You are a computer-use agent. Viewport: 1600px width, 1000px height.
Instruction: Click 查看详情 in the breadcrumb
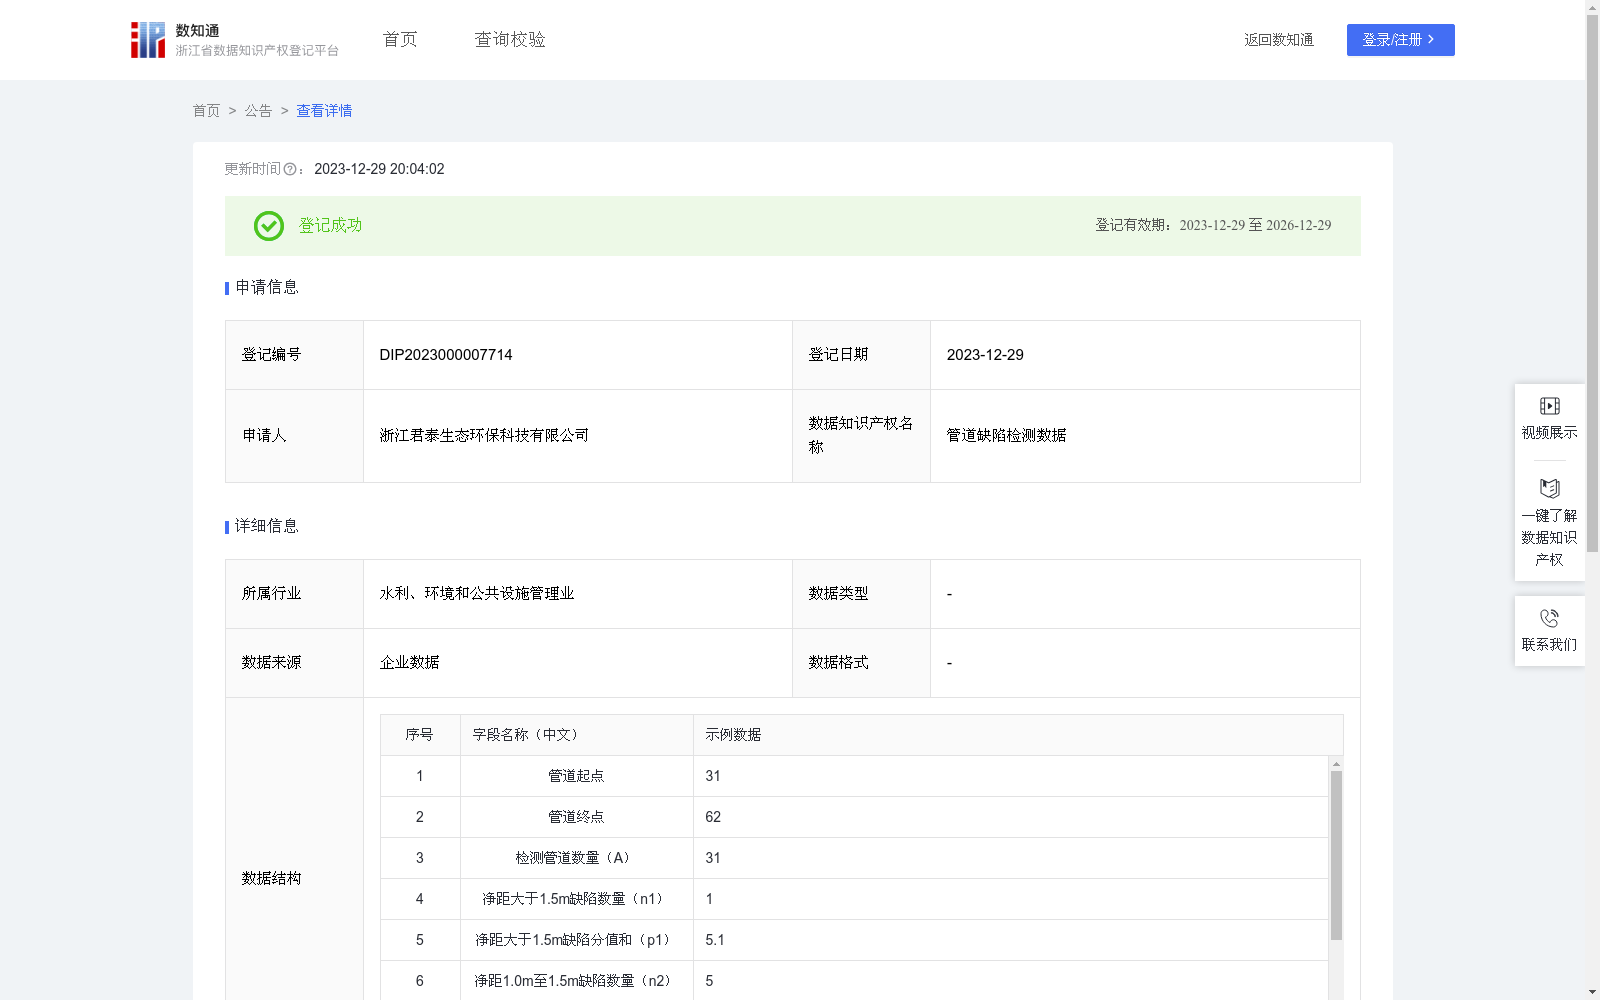pos(324,111)
